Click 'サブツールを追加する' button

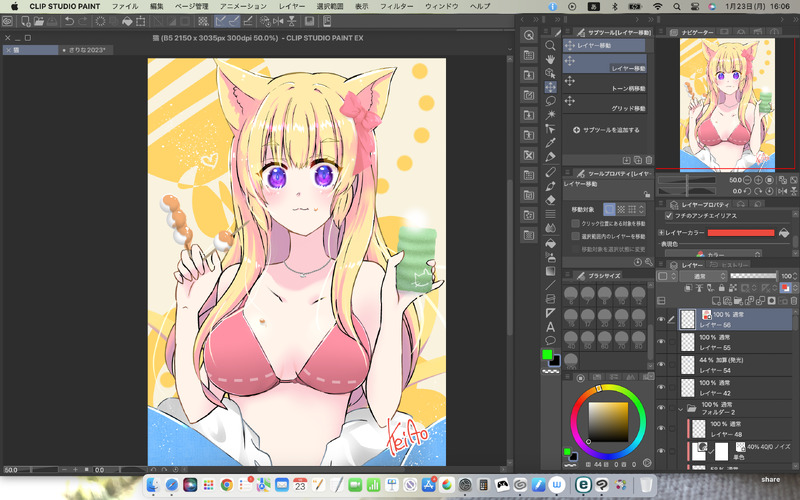click(606, 130)
